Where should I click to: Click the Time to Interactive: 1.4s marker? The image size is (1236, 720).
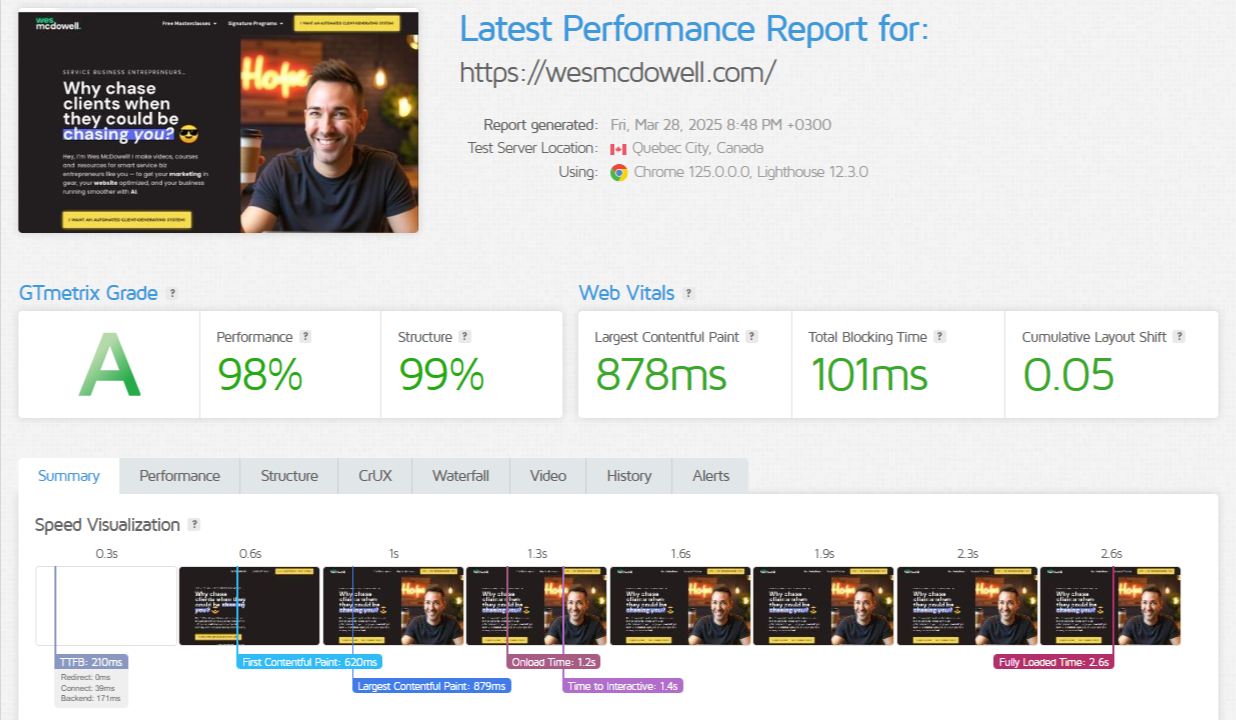623,686
